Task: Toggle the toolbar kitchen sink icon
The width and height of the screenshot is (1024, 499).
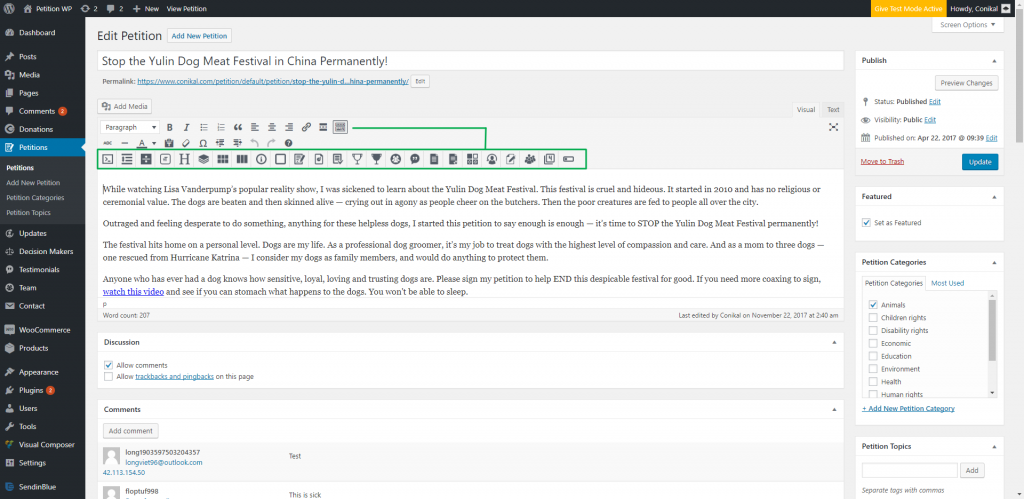Action: (340, 127)
